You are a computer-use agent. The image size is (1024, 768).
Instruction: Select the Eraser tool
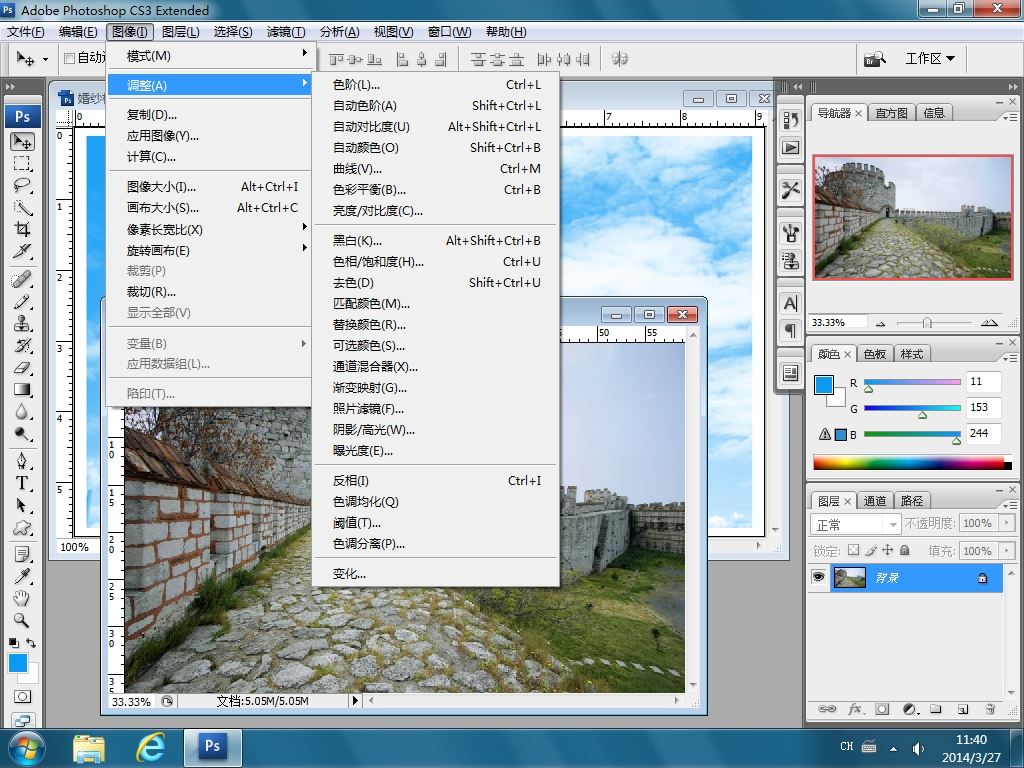[22, 368]
